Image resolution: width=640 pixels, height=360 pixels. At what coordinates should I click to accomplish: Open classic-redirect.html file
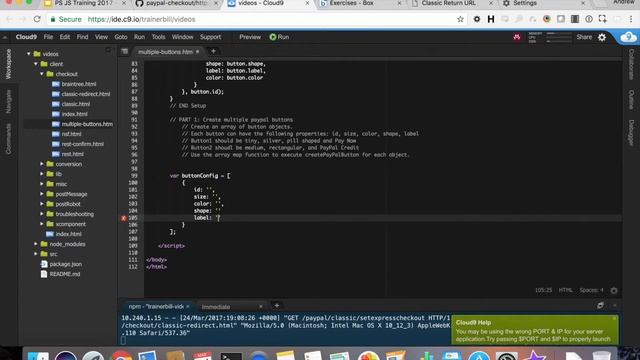click(x=86, y=94)
